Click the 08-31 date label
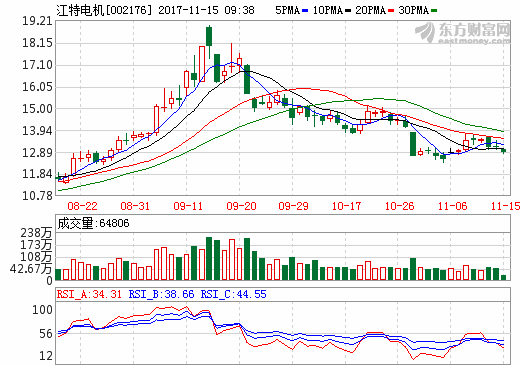 tap(135, 206)
